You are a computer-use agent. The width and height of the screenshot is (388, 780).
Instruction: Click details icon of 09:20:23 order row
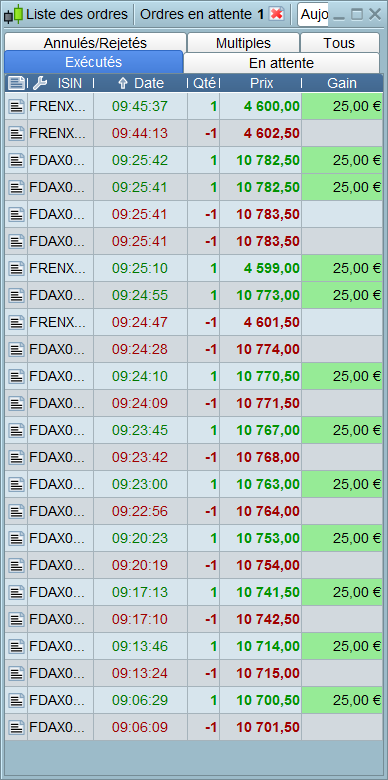pos(16,538)
